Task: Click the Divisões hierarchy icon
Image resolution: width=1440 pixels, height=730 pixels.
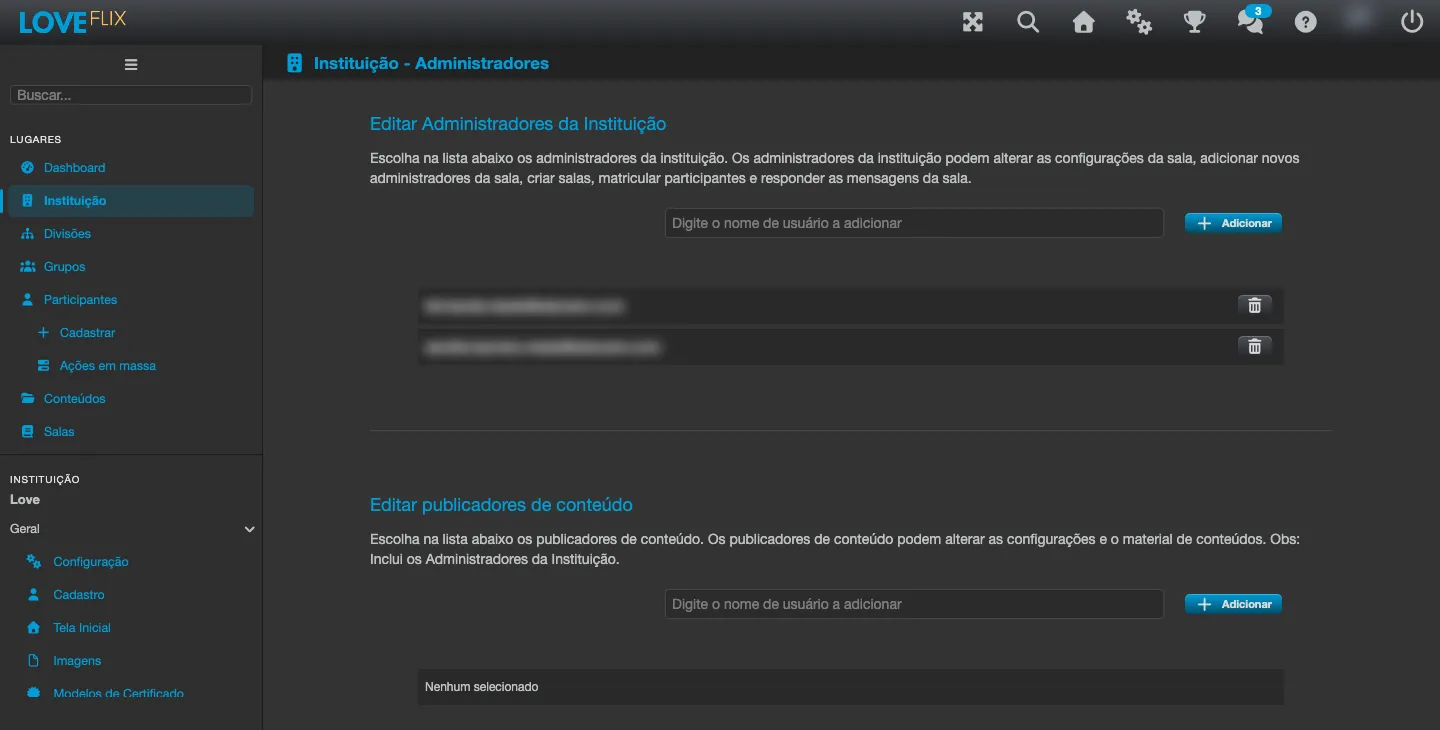Action: coord(28,234)
